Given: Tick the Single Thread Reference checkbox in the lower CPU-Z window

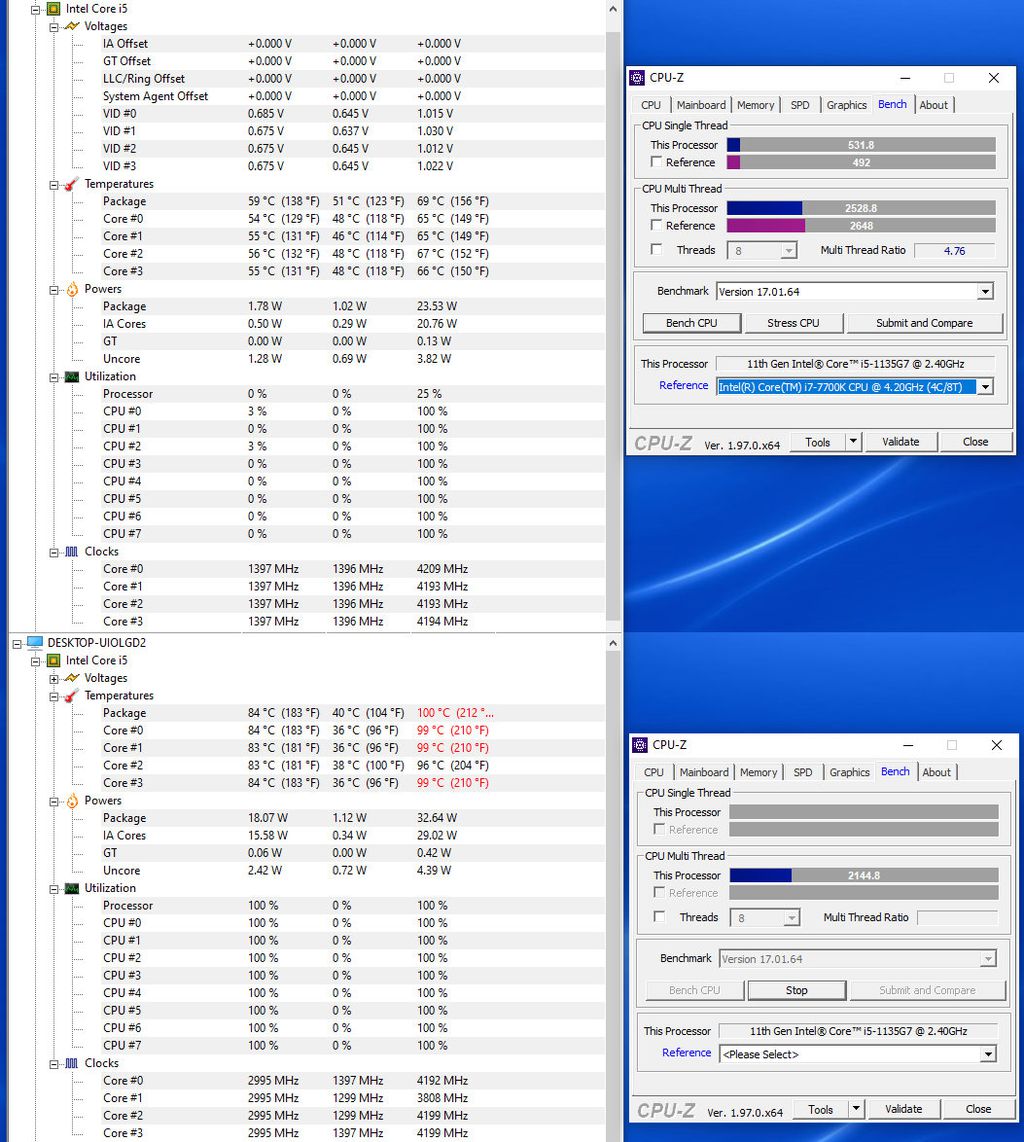Looking at the screenshot, I should (x=659, y=829).
